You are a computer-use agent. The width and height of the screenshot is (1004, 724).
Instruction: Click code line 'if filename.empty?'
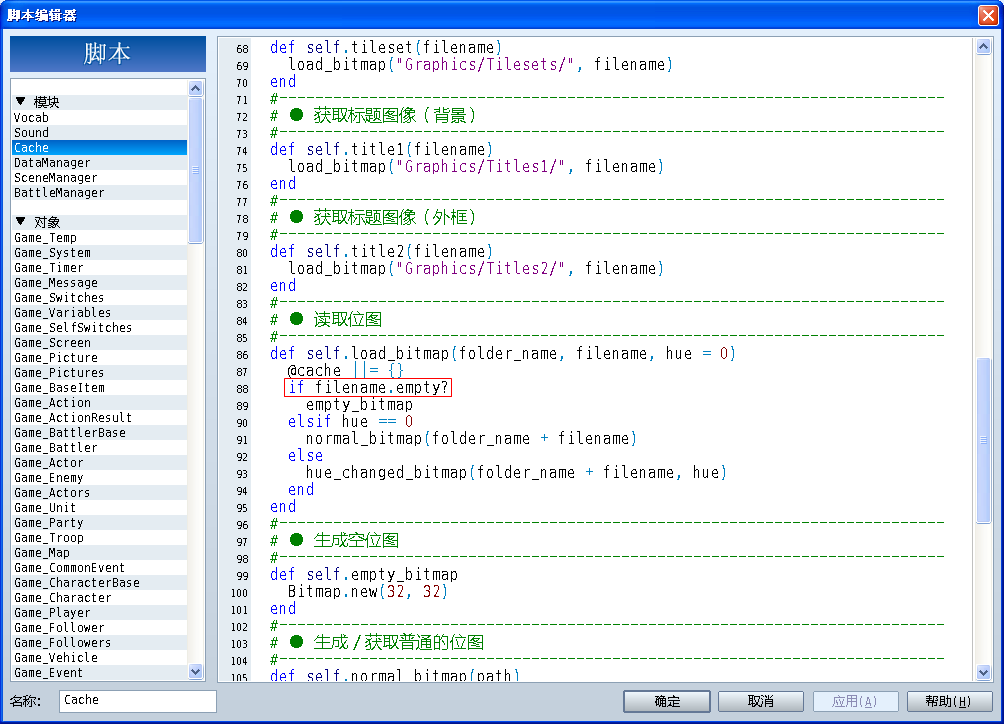[x=368, y=388]
